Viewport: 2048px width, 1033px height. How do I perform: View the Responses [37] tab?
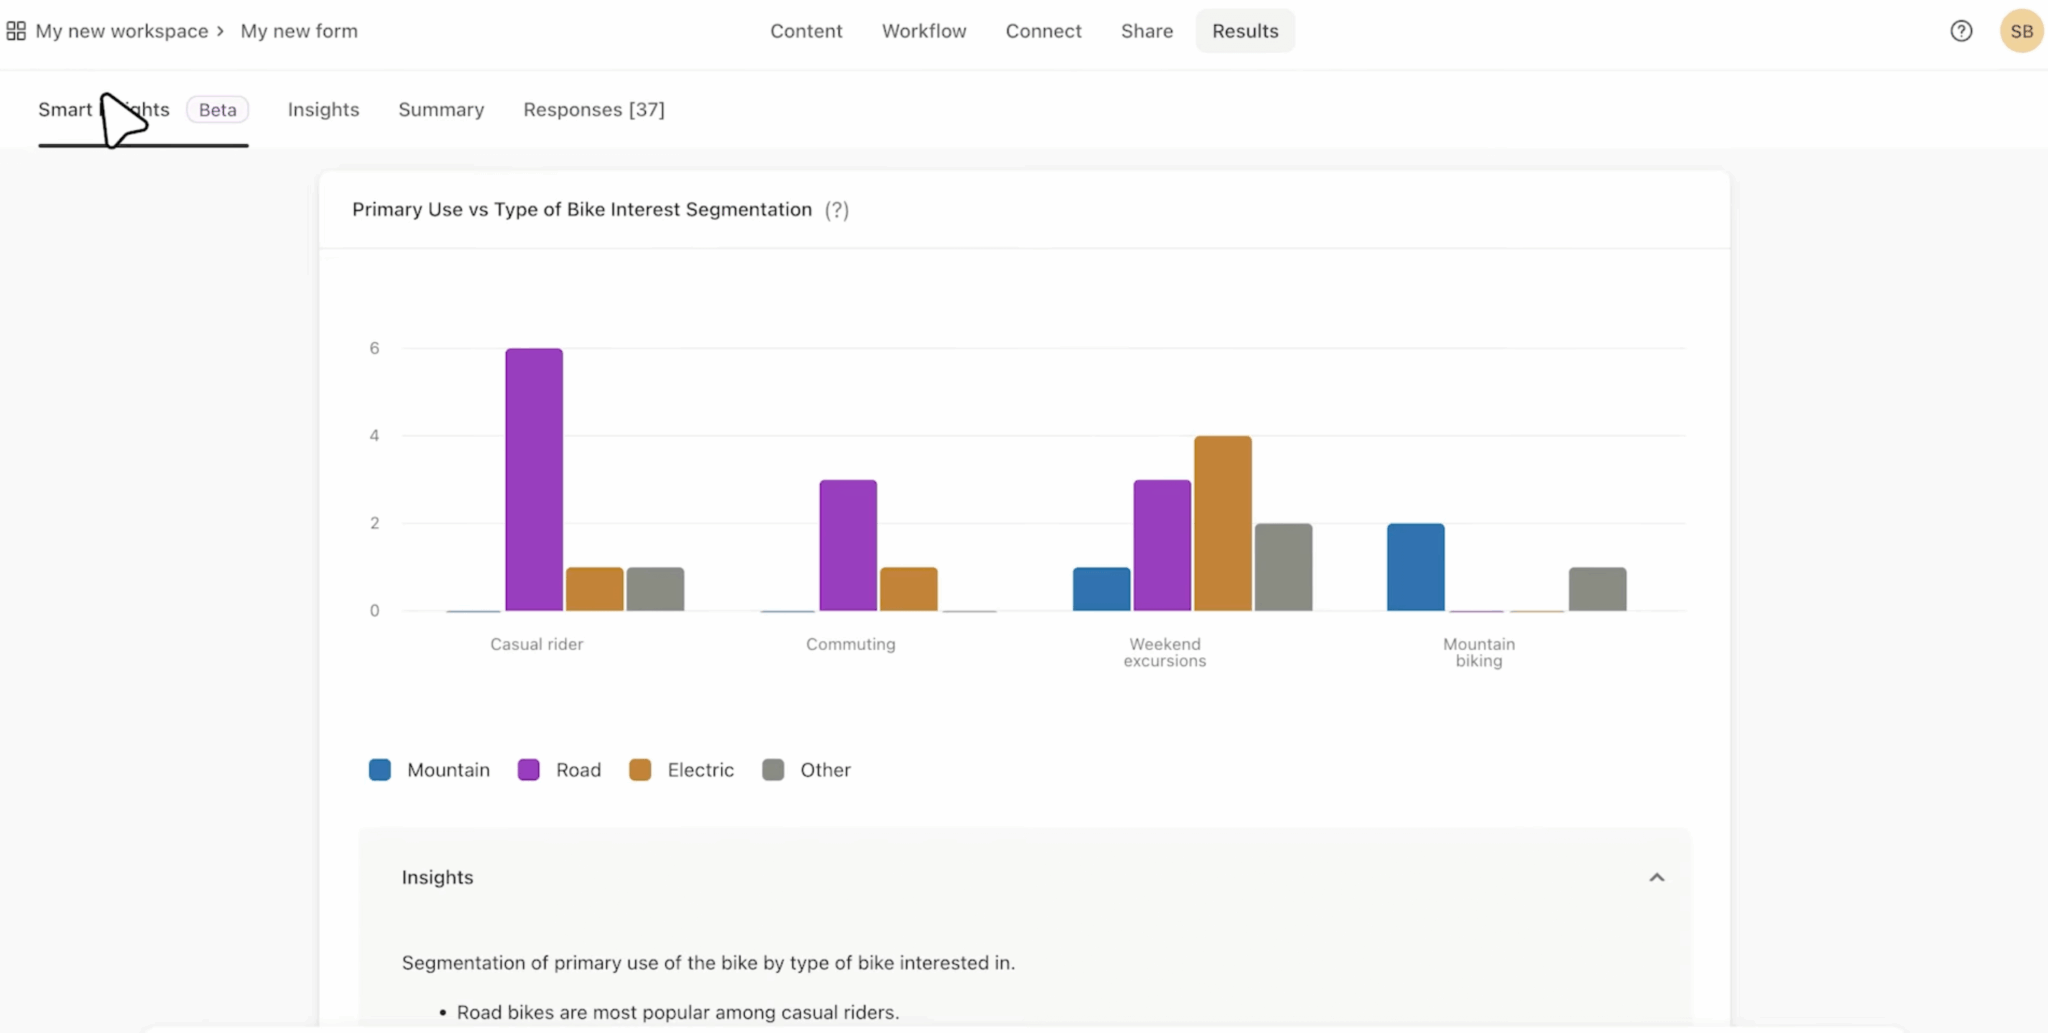click(594, 110)
